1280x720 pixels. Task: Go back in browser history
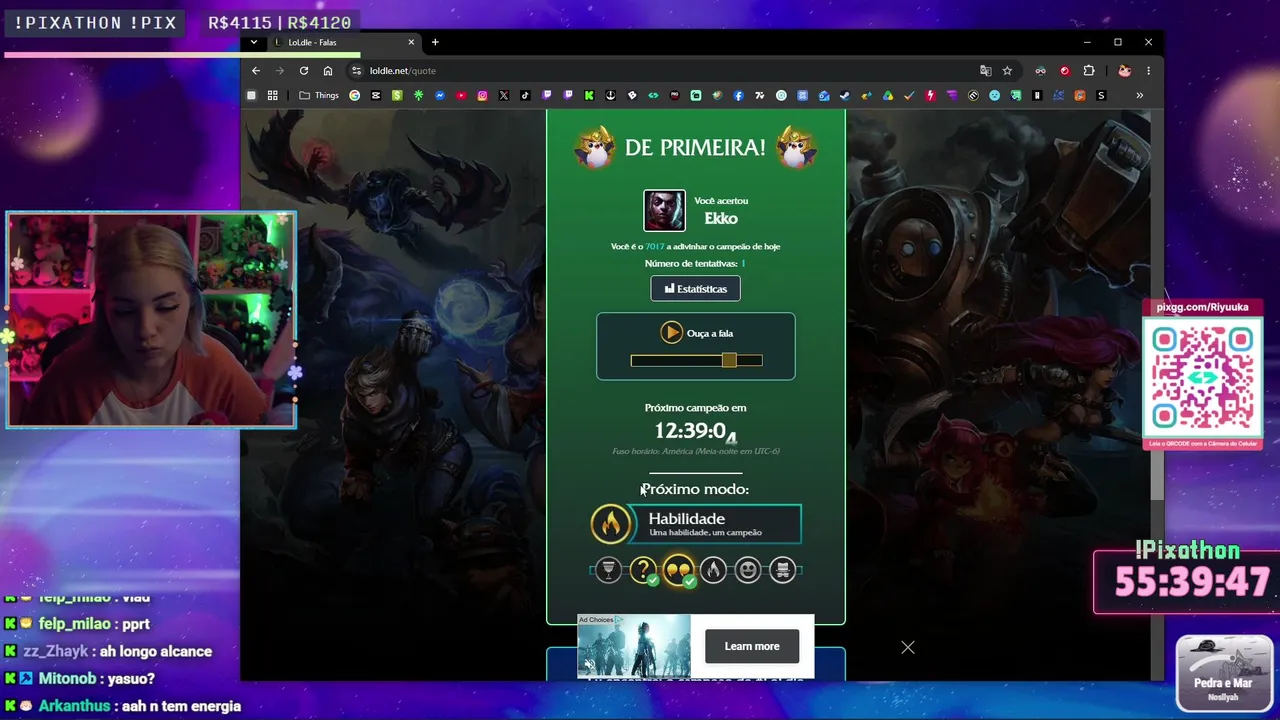coord(256,71)
